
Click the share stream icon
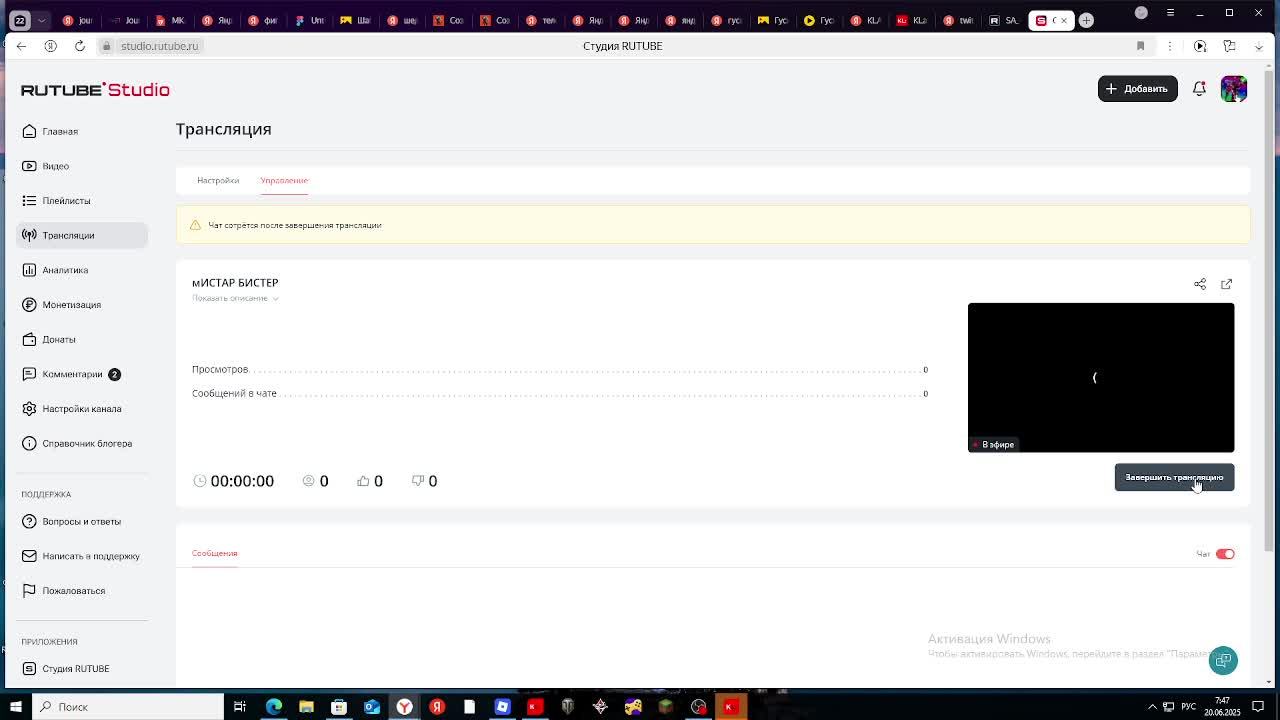click(x=1200, y=284)
